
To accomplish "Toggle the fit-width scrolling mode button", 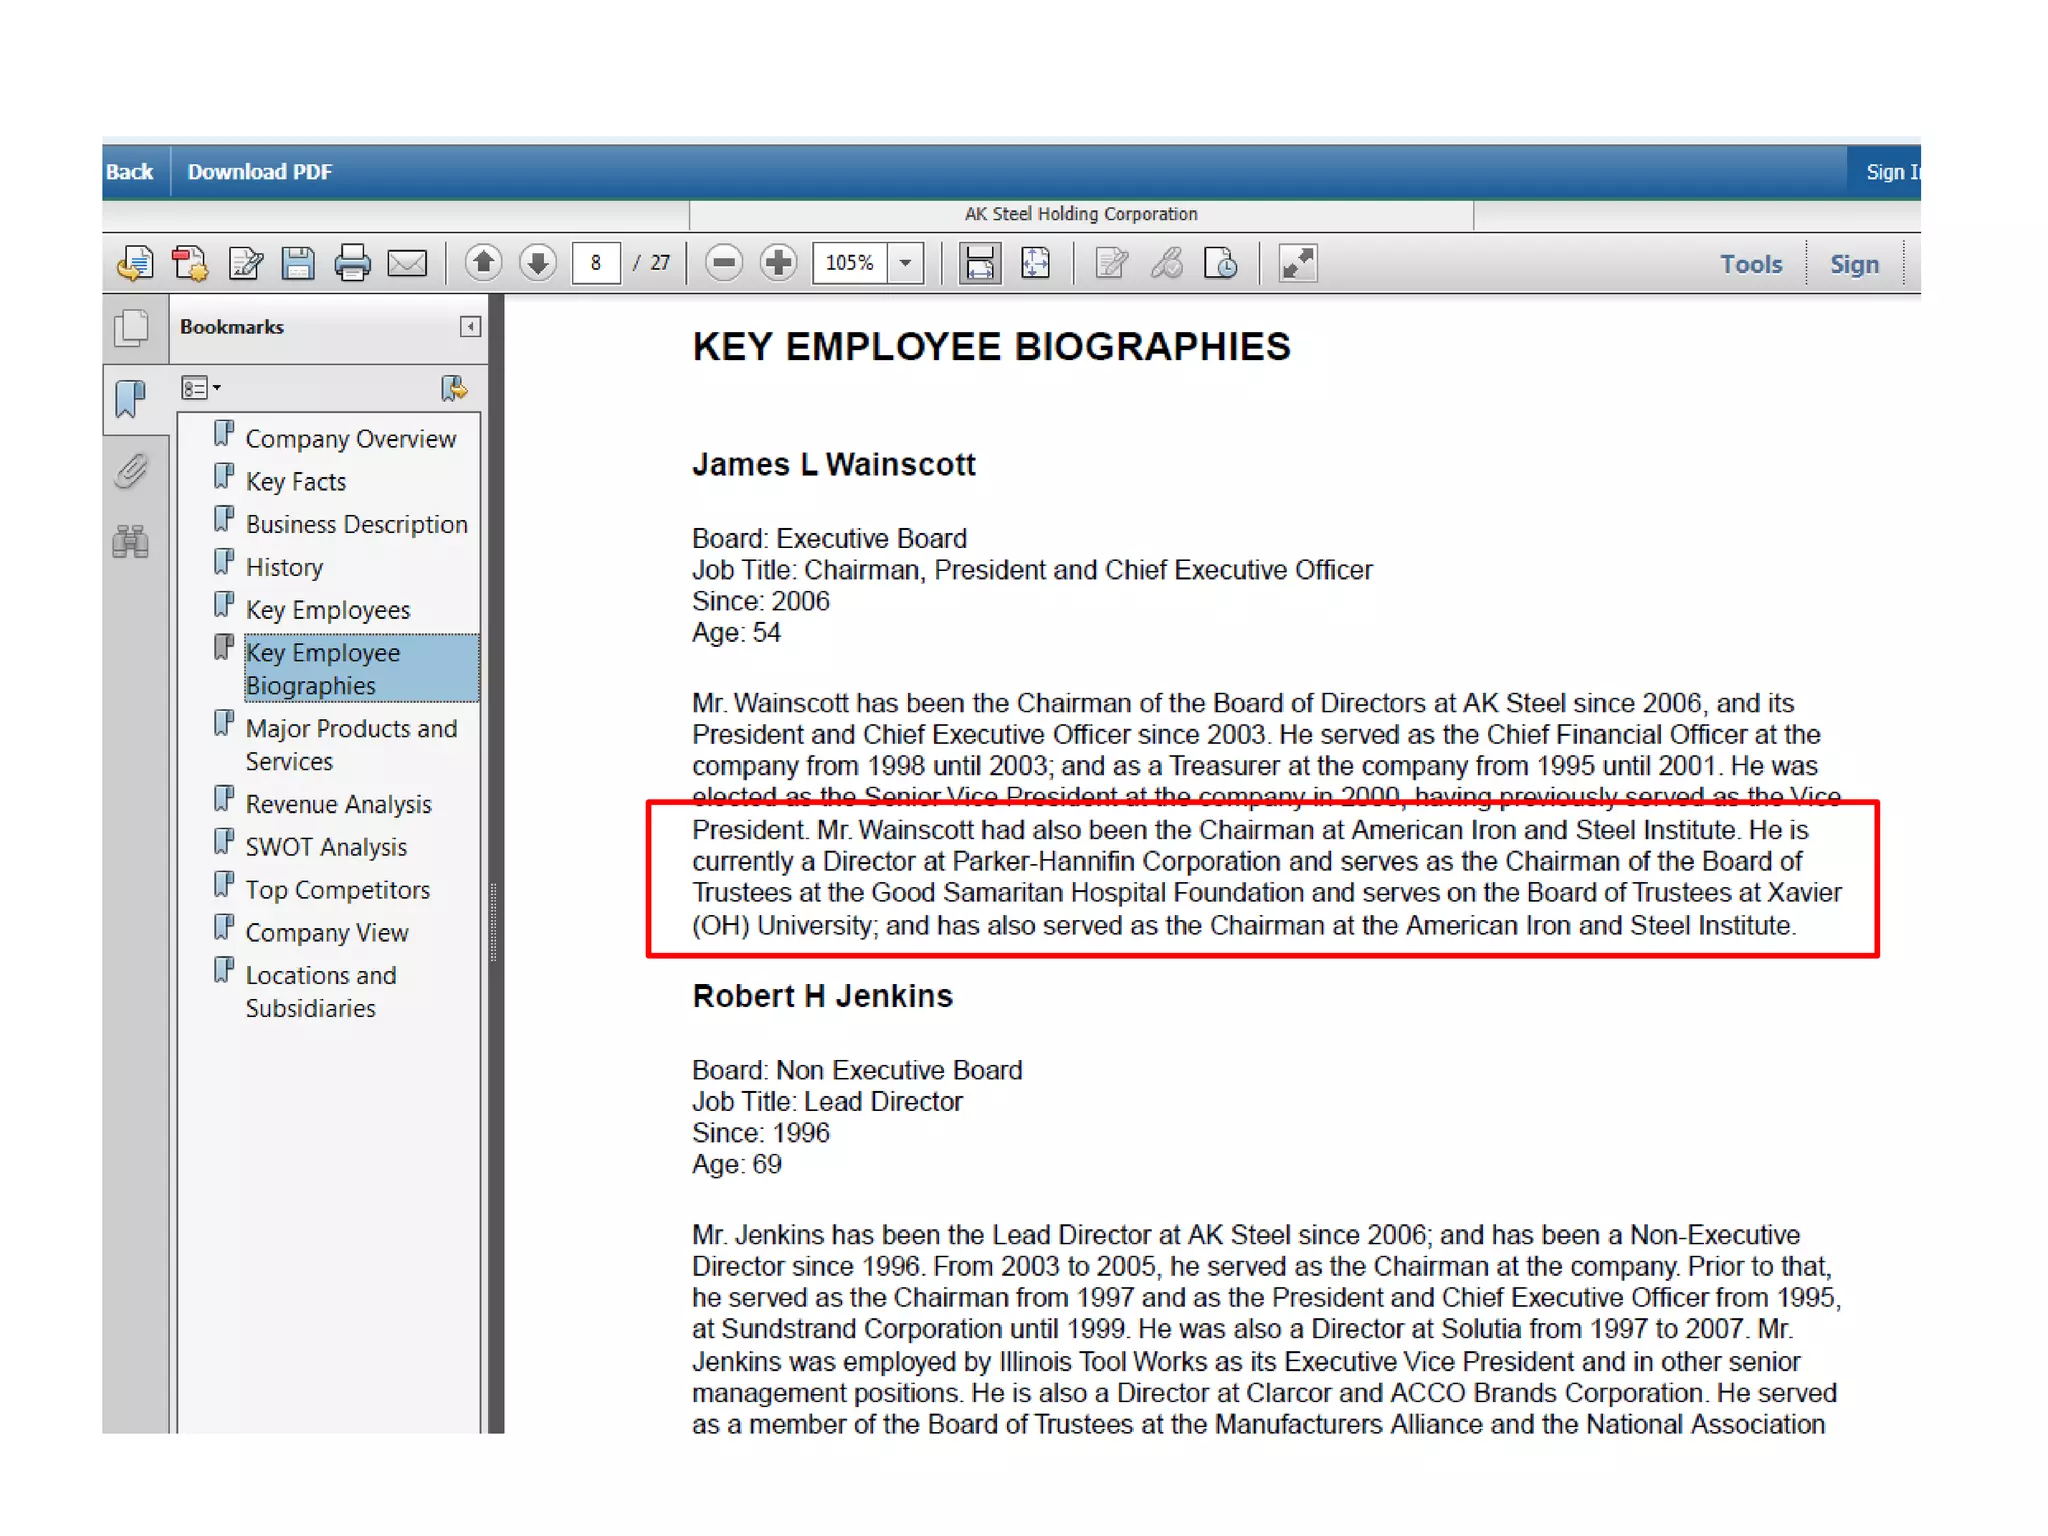I will pos(980,263).
